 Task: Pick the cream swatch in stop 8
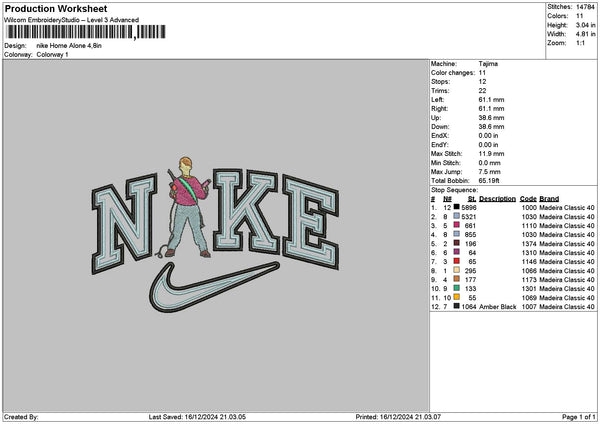tap(457, 270)
